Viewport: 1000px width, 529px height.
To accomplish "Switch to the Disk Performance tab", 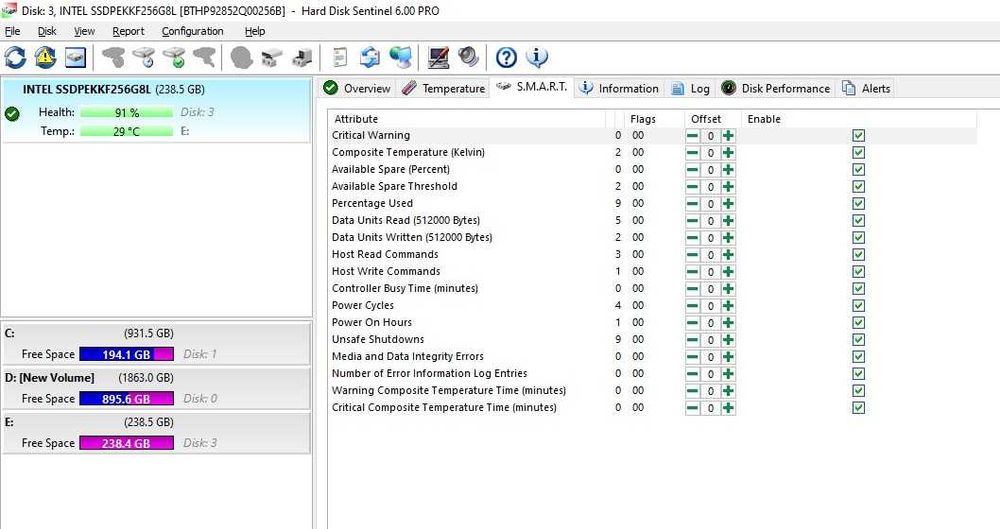I will click(x=776, y=88).
